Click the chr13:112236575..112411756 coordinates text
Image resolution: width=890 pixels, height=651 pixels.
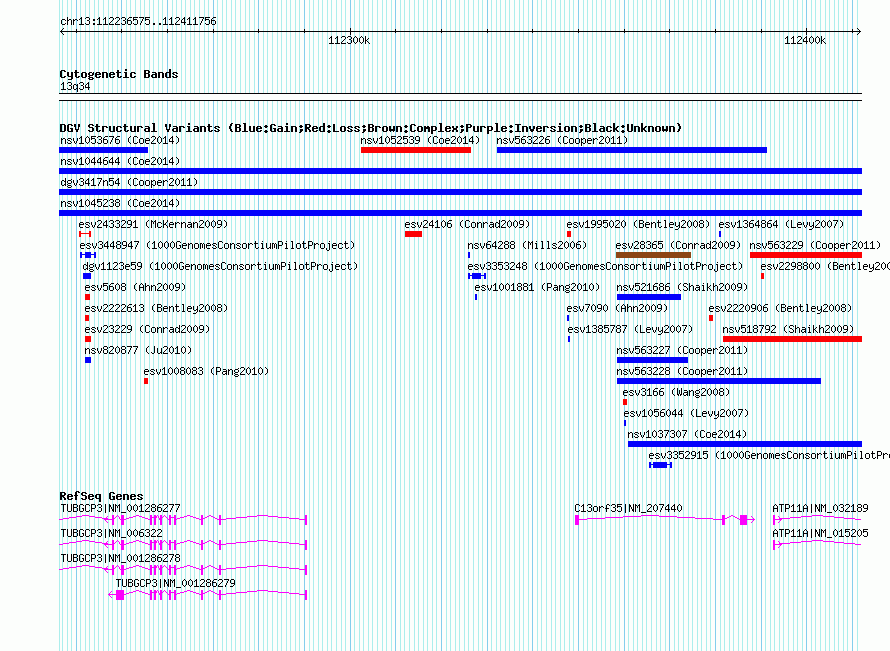tap(138, 21)
